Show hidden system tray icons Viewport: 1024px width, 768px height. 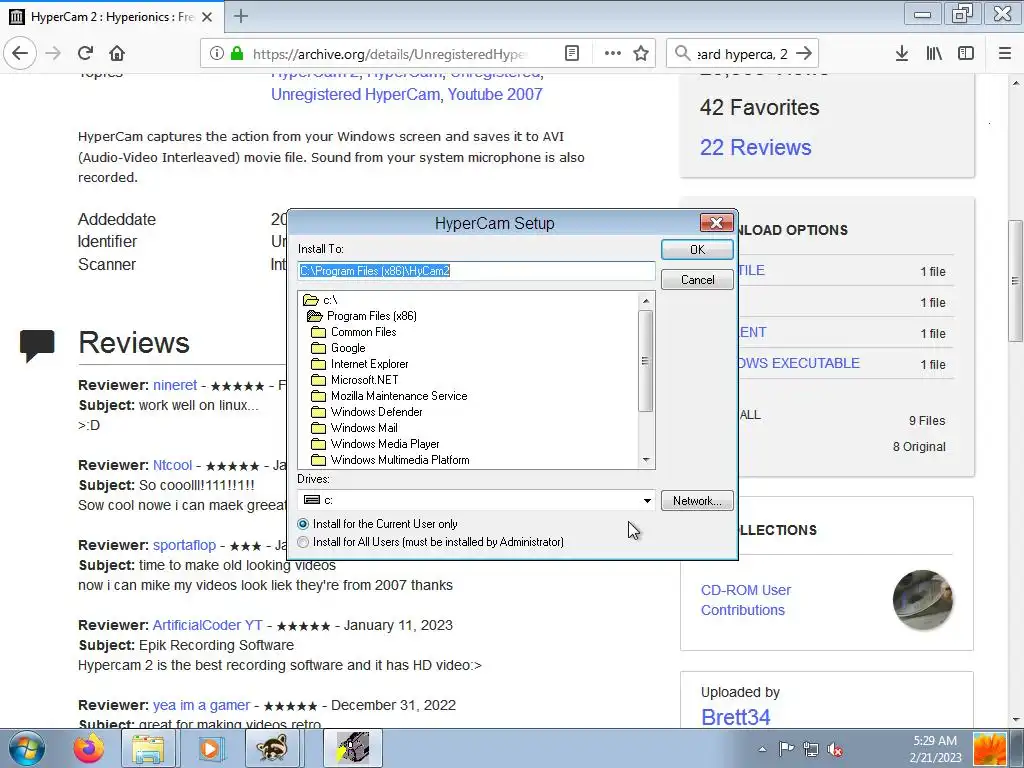click(x=762, y=749)
